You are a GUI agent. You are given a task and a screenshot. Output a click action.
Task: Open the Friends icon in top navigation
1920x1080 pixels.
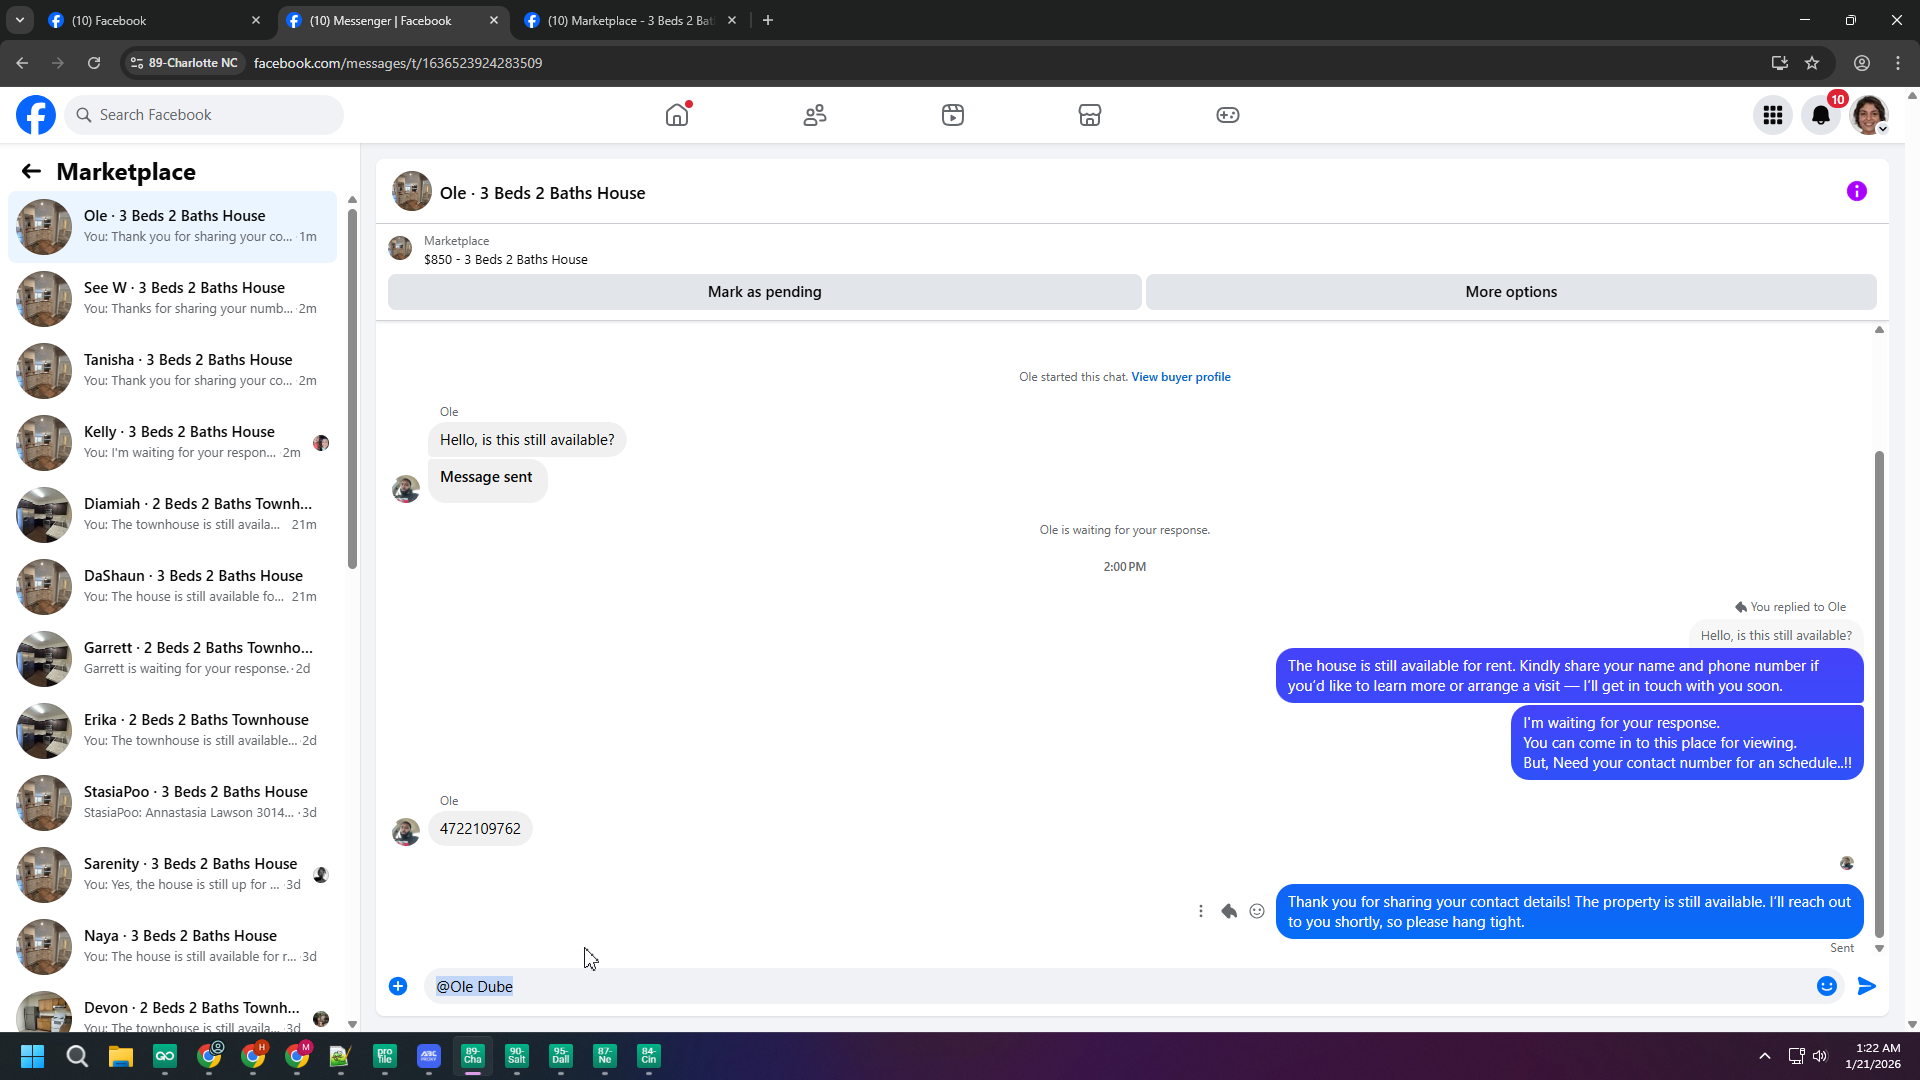(815, 115)
